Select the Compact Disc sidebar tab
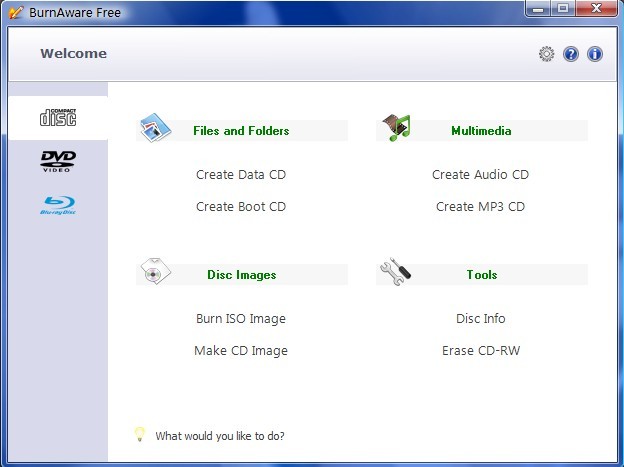This screenshot has width=624, height=467. (58, 118)
